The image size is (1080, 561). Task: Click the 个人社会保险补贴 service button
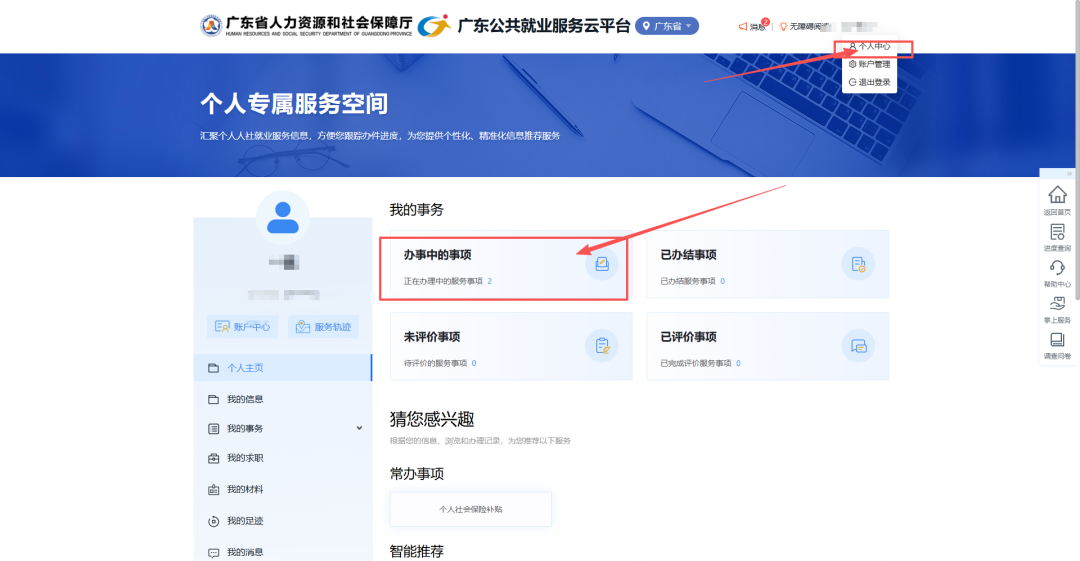(470, 509)
